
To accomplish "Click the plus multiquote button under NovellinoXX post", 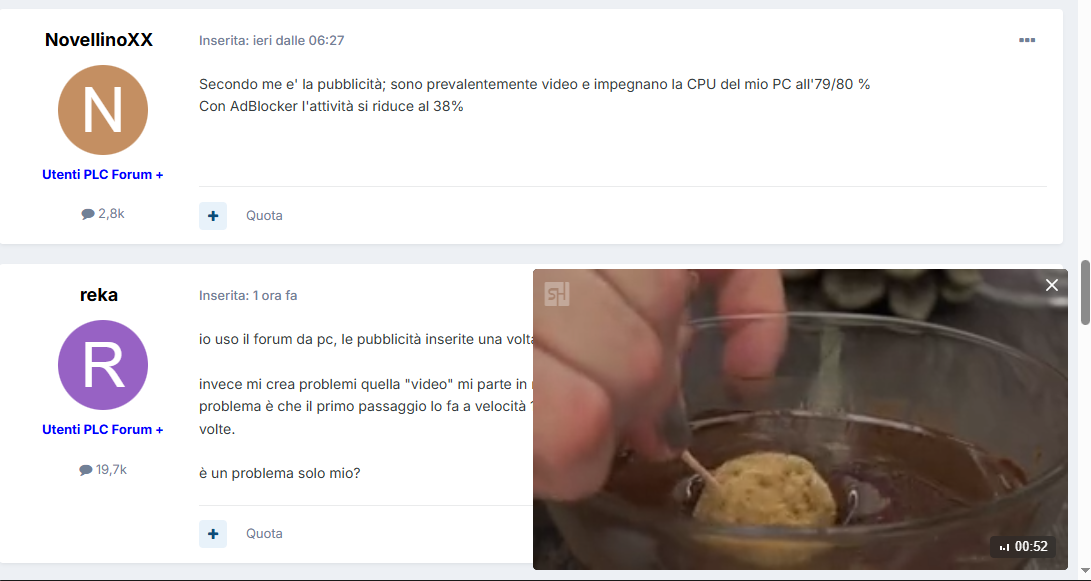I will point(213,216).
